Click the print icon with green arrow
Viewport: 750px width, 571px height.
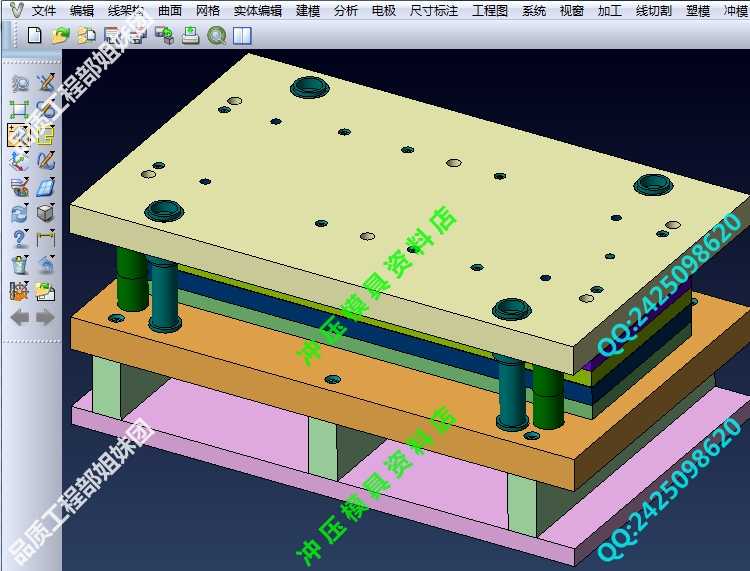190,36
